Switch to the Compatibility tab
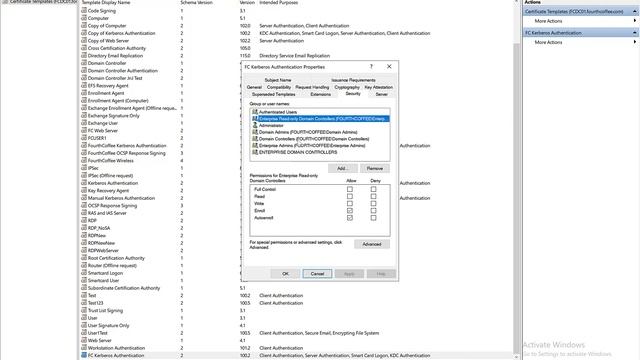The width and height of the screenshot is (640, 360). click(279, 87)
